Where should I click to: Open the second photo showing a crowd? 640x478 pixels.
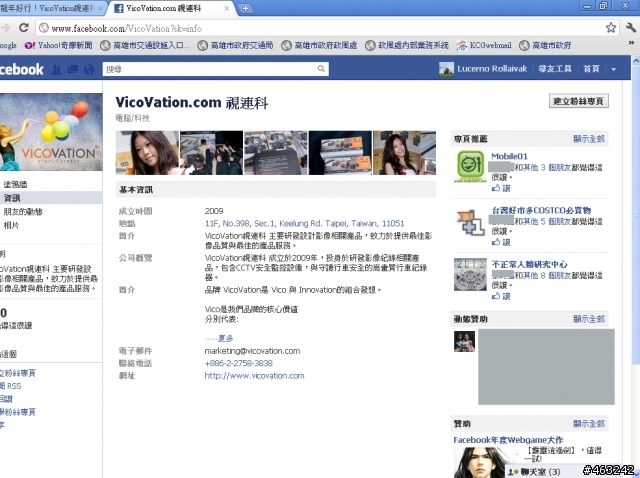[211, 153]
